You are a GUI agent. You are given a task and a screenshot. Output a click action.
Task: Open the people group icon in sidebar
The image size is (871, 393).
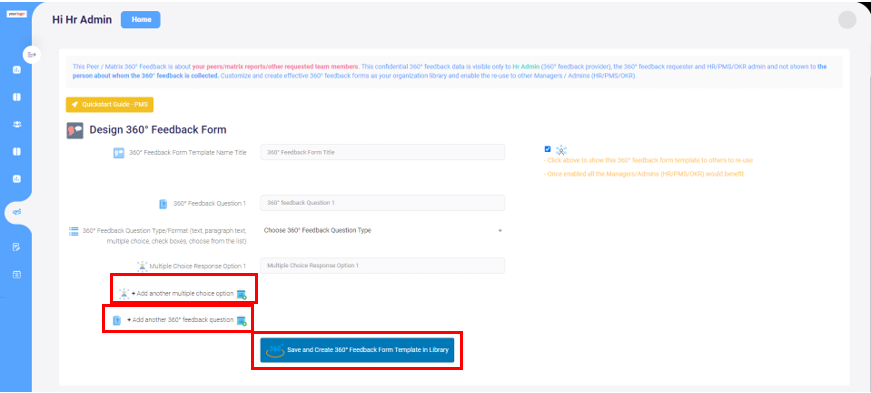coord(17,125)
